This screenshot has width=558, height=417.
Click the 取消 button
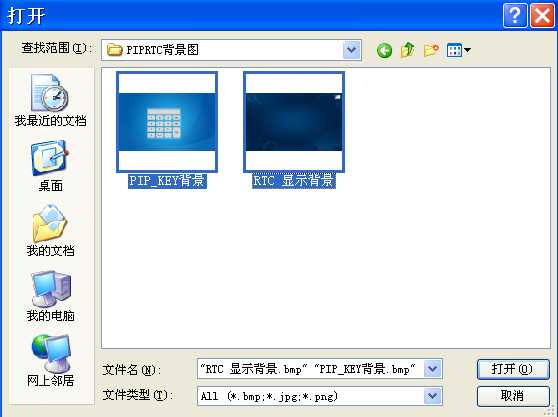[x=513, y=396]
